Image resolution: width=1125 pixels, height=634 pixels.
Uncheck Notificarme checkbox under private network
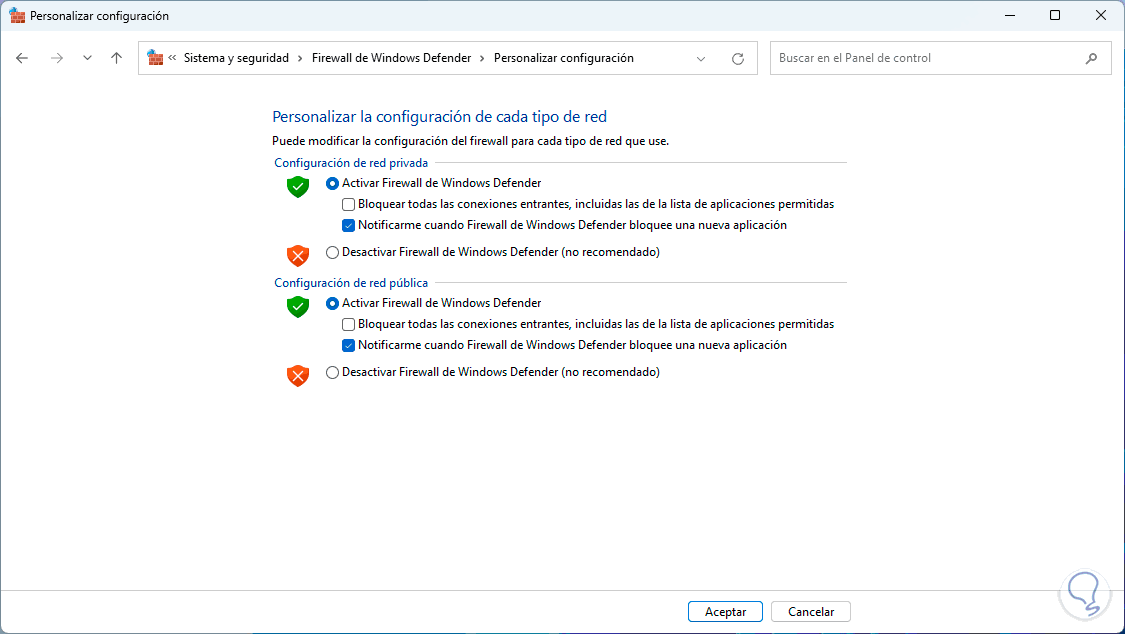click(x=348, y=225)
